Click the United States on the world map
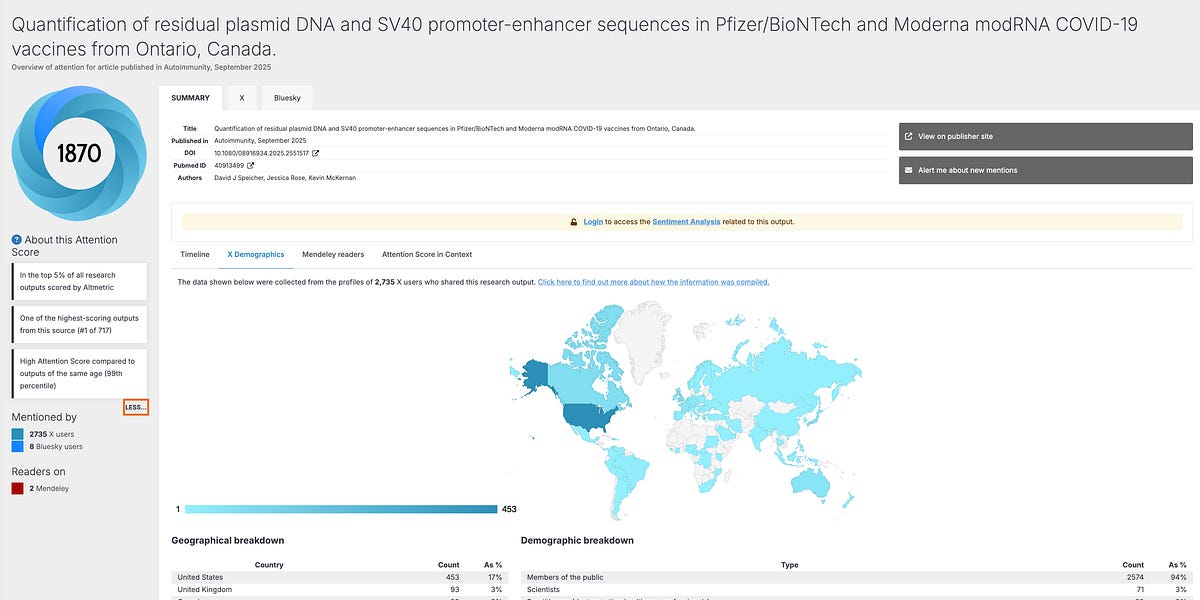The image size is (1200, 600). tap(587, 416)
